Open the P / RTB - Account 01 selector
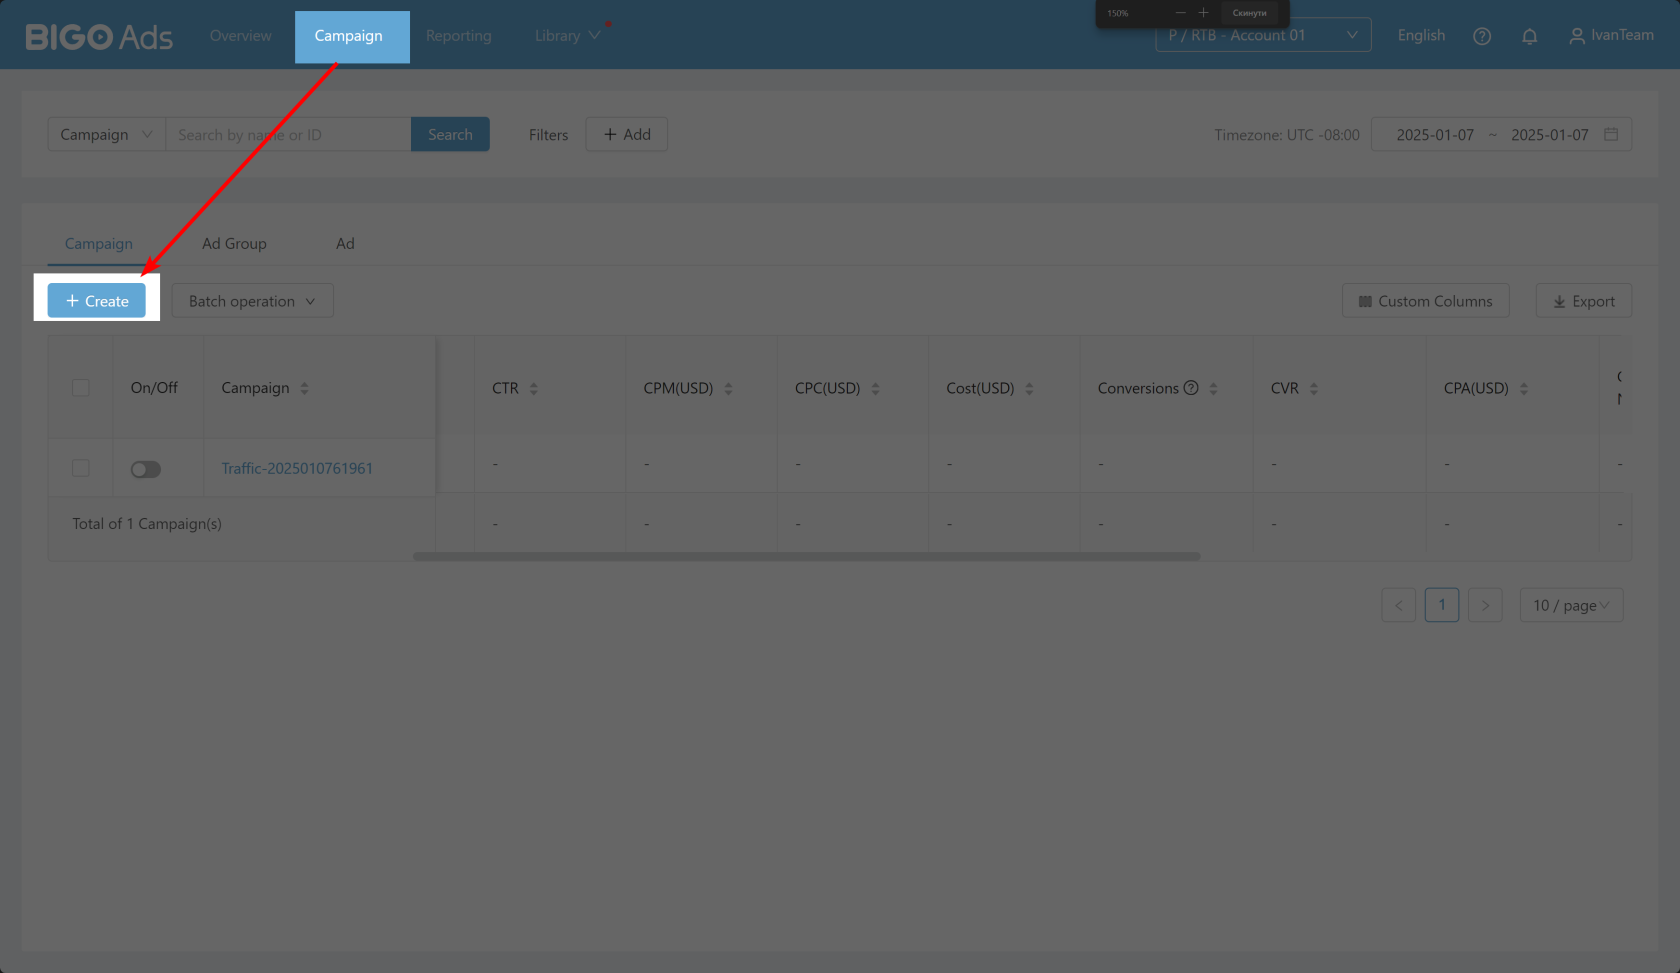The height and width of the screenshot is (973, 1680). [x=1263, y=35]
